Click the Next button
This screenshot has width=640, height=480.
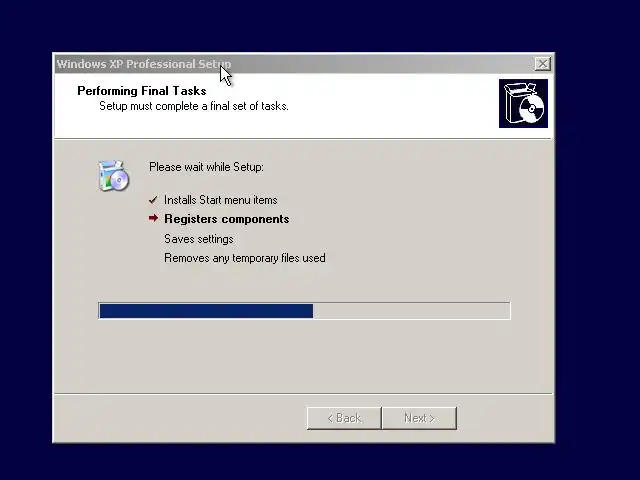tap(419, 418)
